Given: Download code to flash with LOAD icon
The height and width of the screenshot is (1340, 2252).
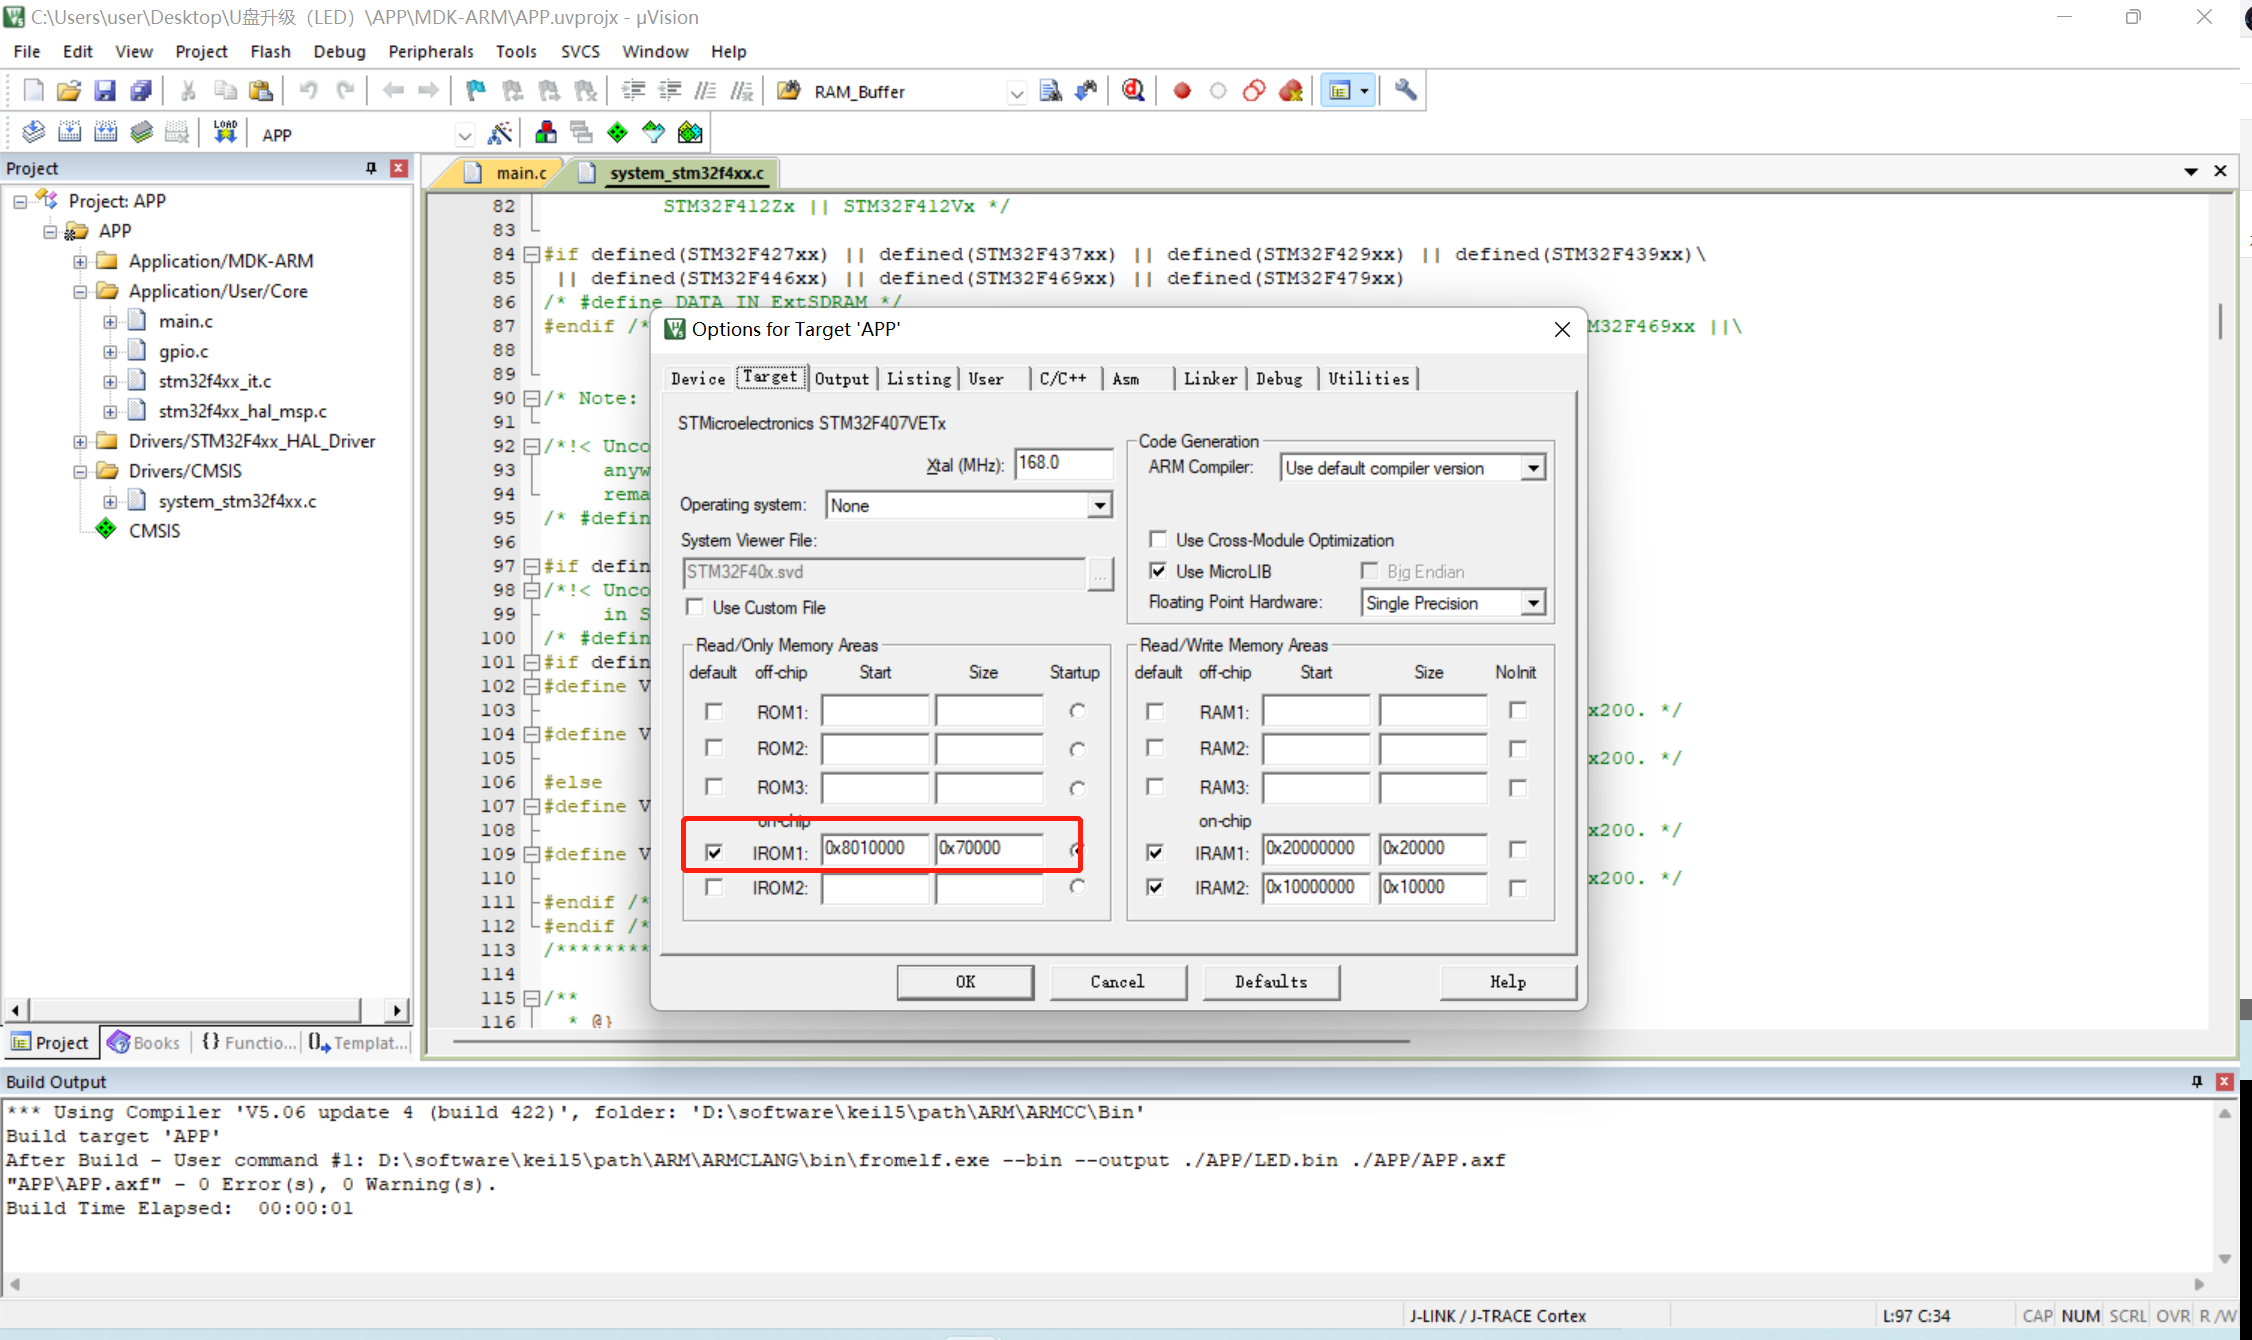Looking at the screenshot, I should [224, 131].
